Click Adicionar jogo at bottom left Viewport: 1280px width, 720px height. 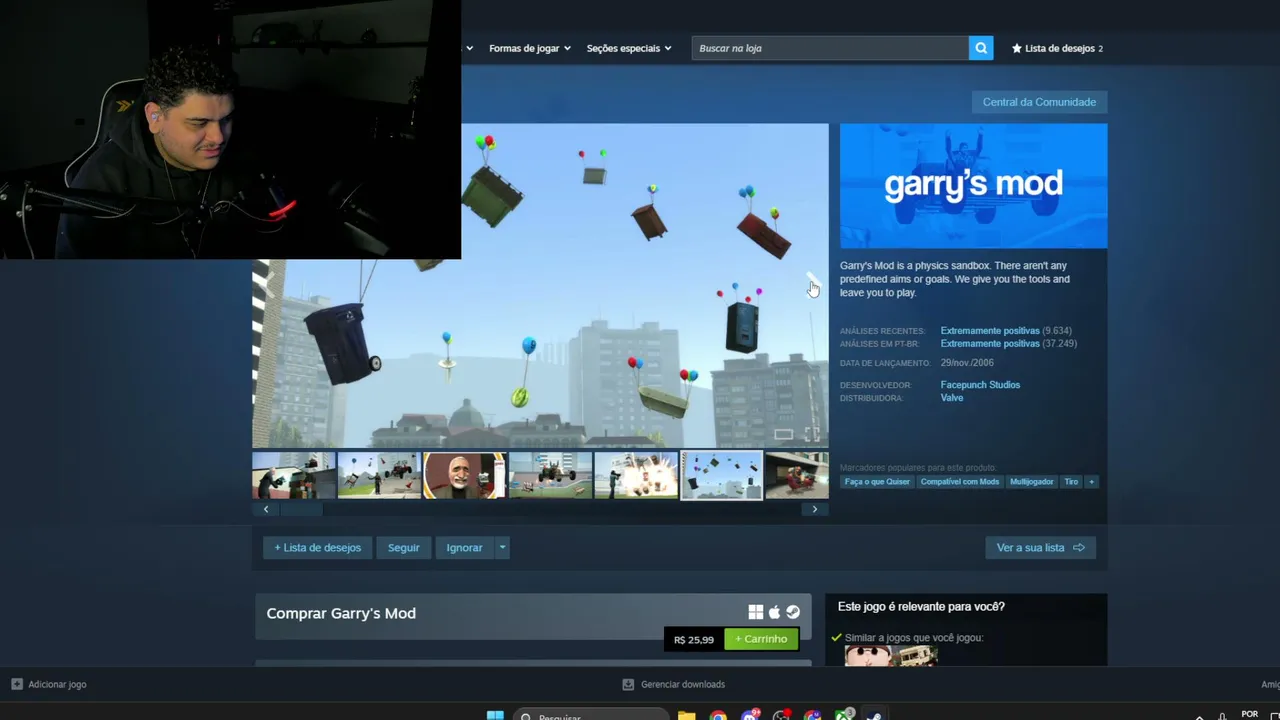49,684
